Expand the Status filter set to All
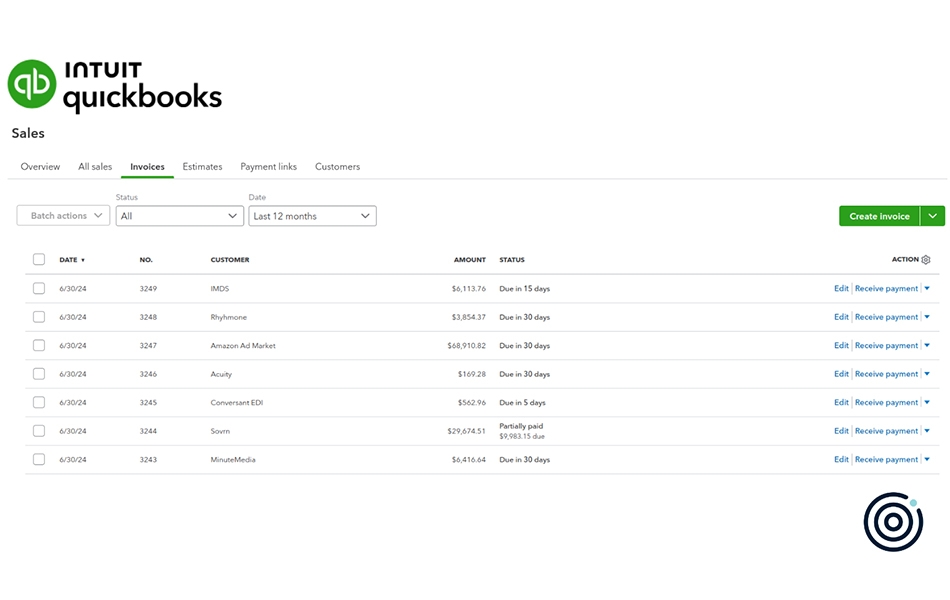 179,216
